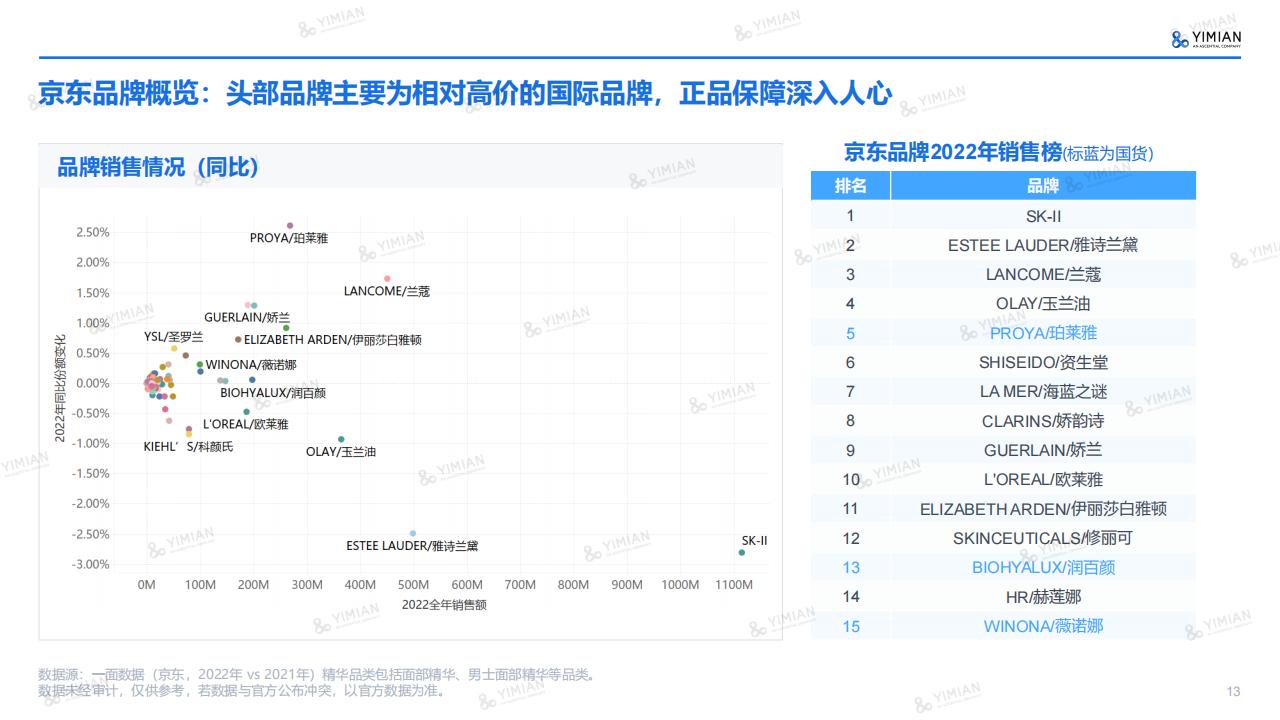The height and width of the screenshot is (720, 1280).
Task: Click the 2.50% y-axis tick label
Action: pyautogui.click(x=92, y=232)
